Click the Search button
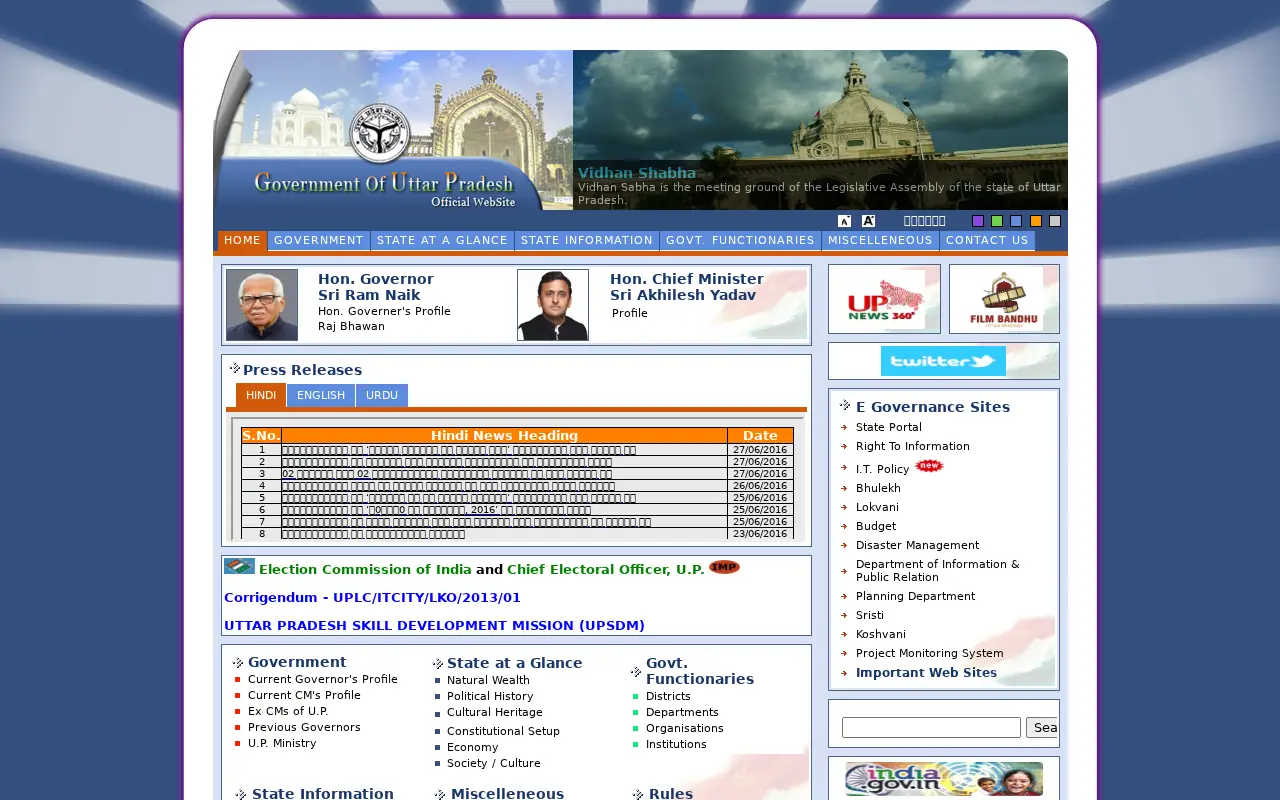Screen dimensions: 1280x800 (1042, 728)
